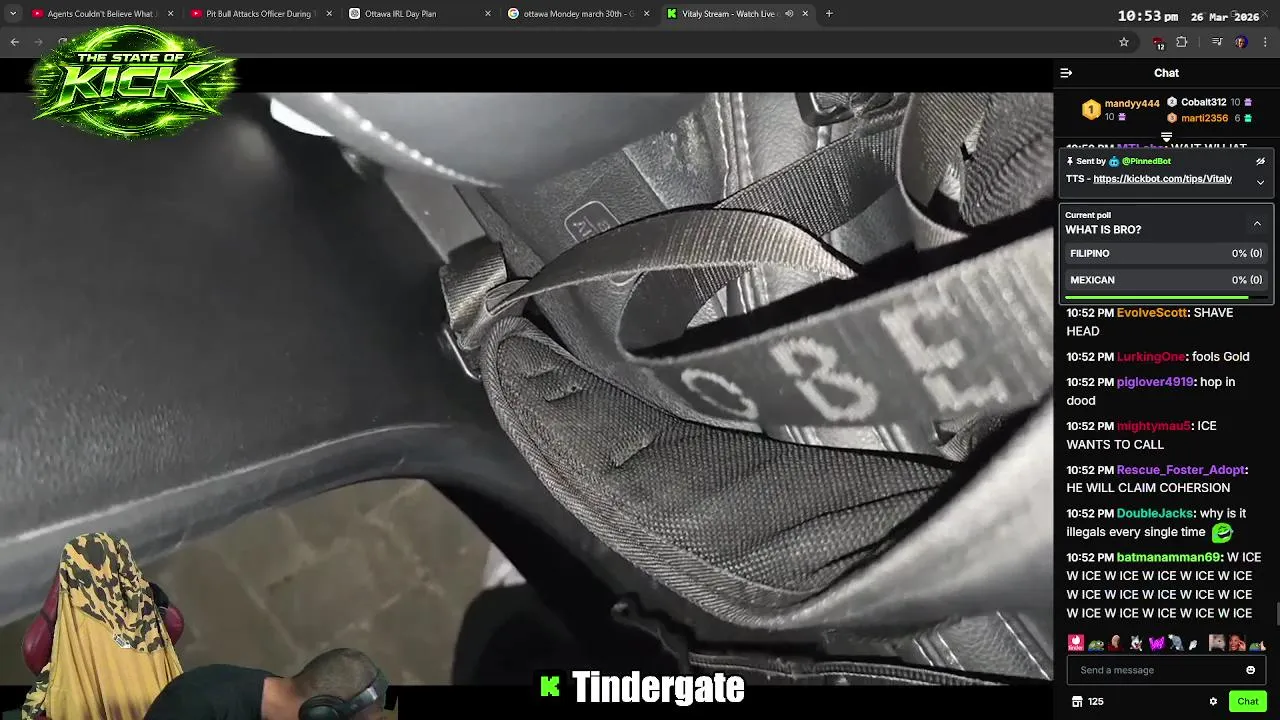Click the chat panel scrollbar
This screenshot has height=720, width=1280.
[x=1277, y=615]
